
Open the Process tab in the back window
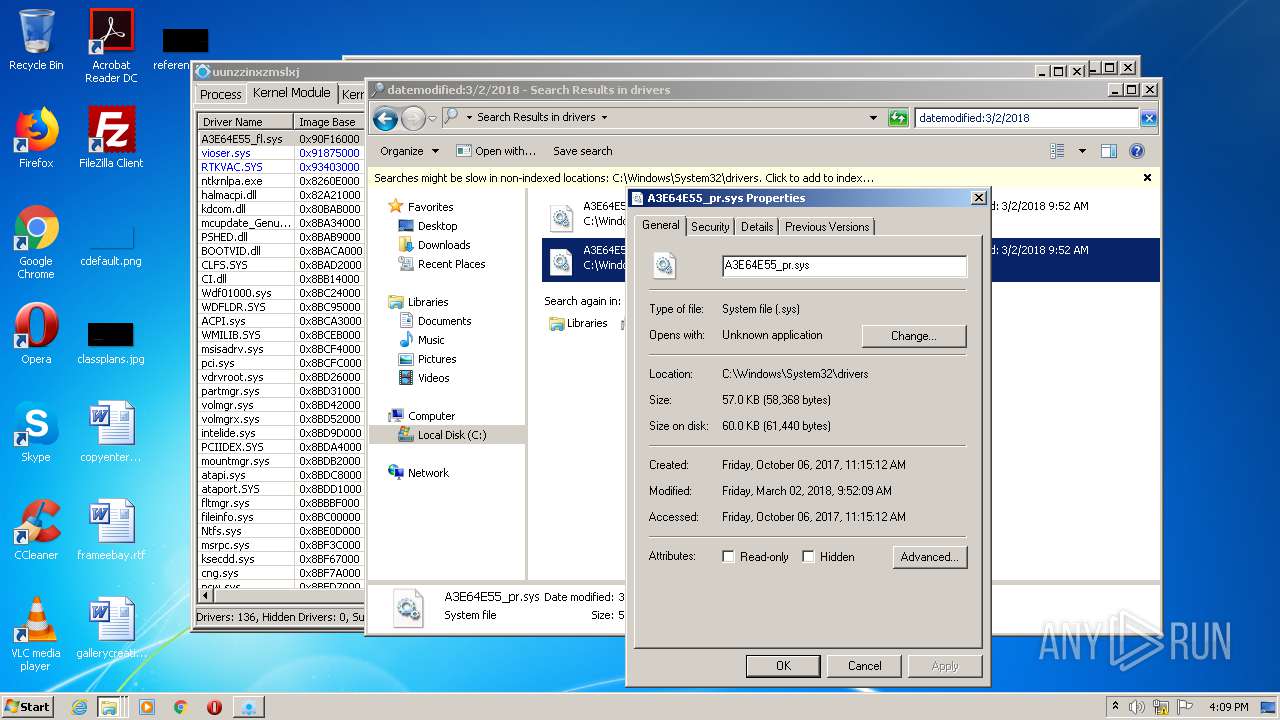(x=220, y=94)
